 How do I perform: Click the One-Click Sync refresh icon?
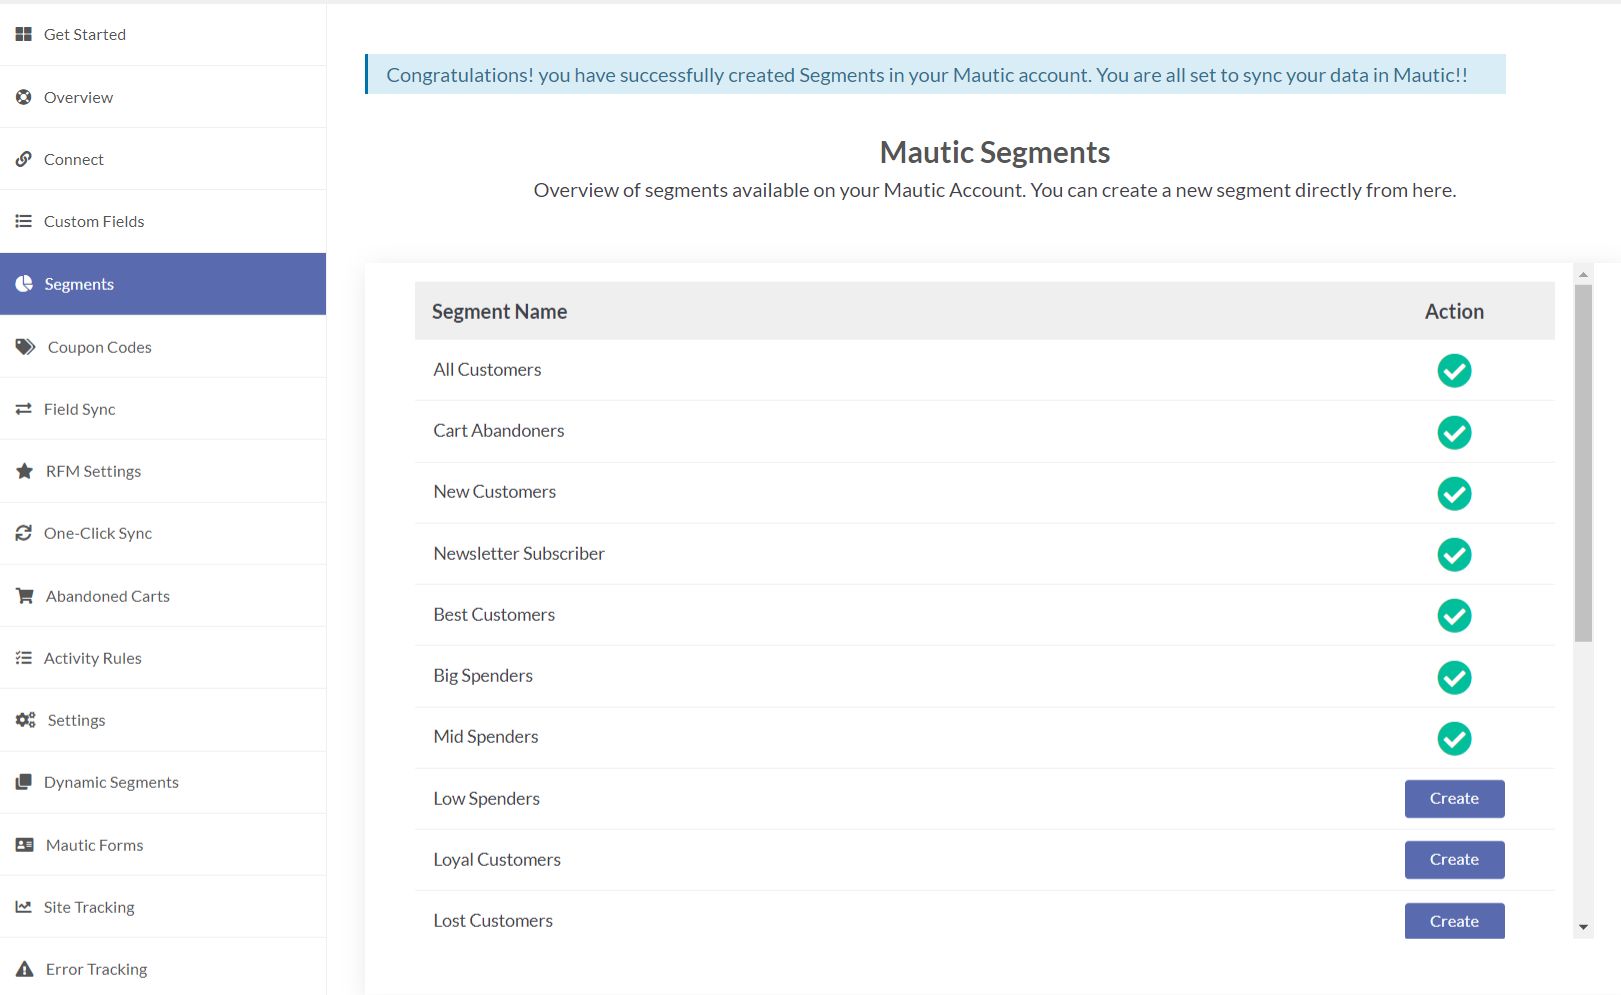[x=23, y=533]
